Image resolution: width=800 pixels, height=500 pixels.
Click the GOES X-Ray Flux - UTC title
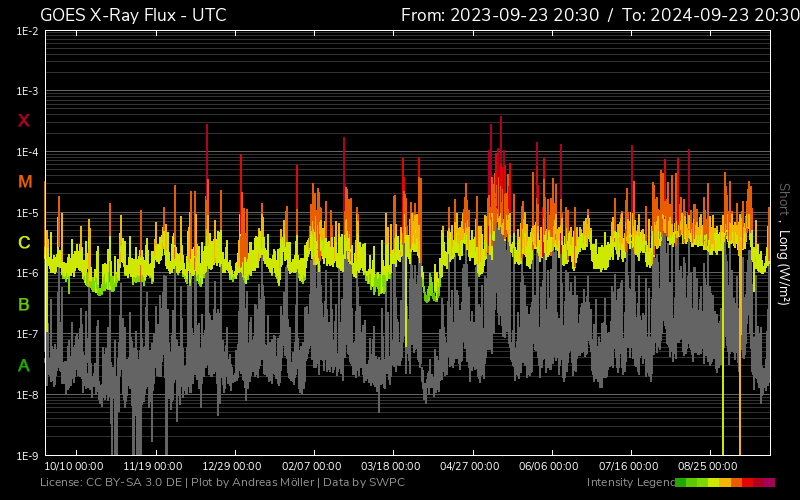(133, 15)
